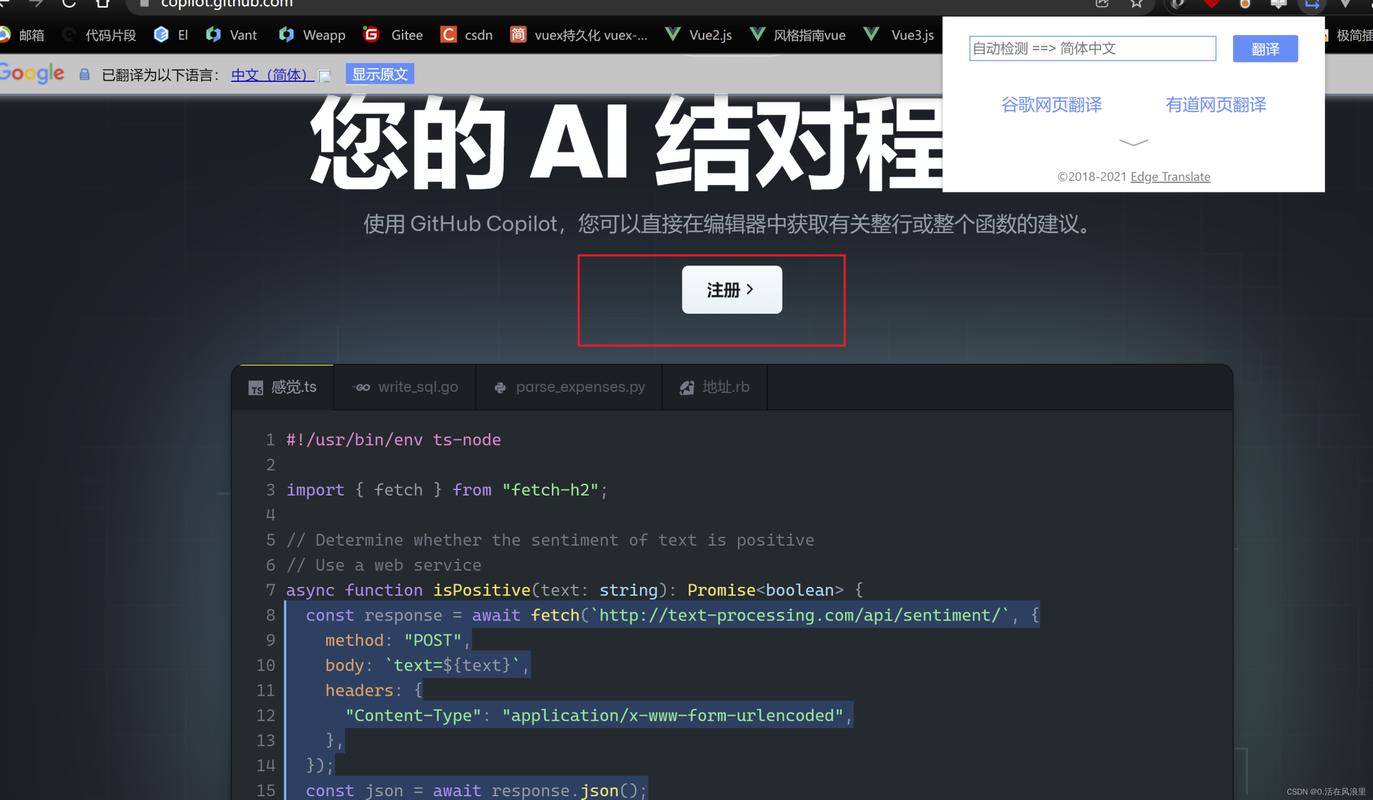Click code line #!/usr/bin/env ts-node
Image resolution: width=1373 pixels, height=800 pixels.
(393, 440)
